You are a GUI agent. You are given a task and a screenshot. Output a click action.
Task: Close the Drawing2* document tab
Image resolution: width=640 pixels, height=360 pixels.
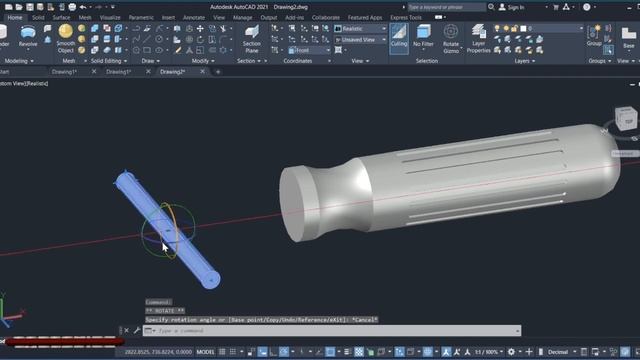(x=202, y=71)
